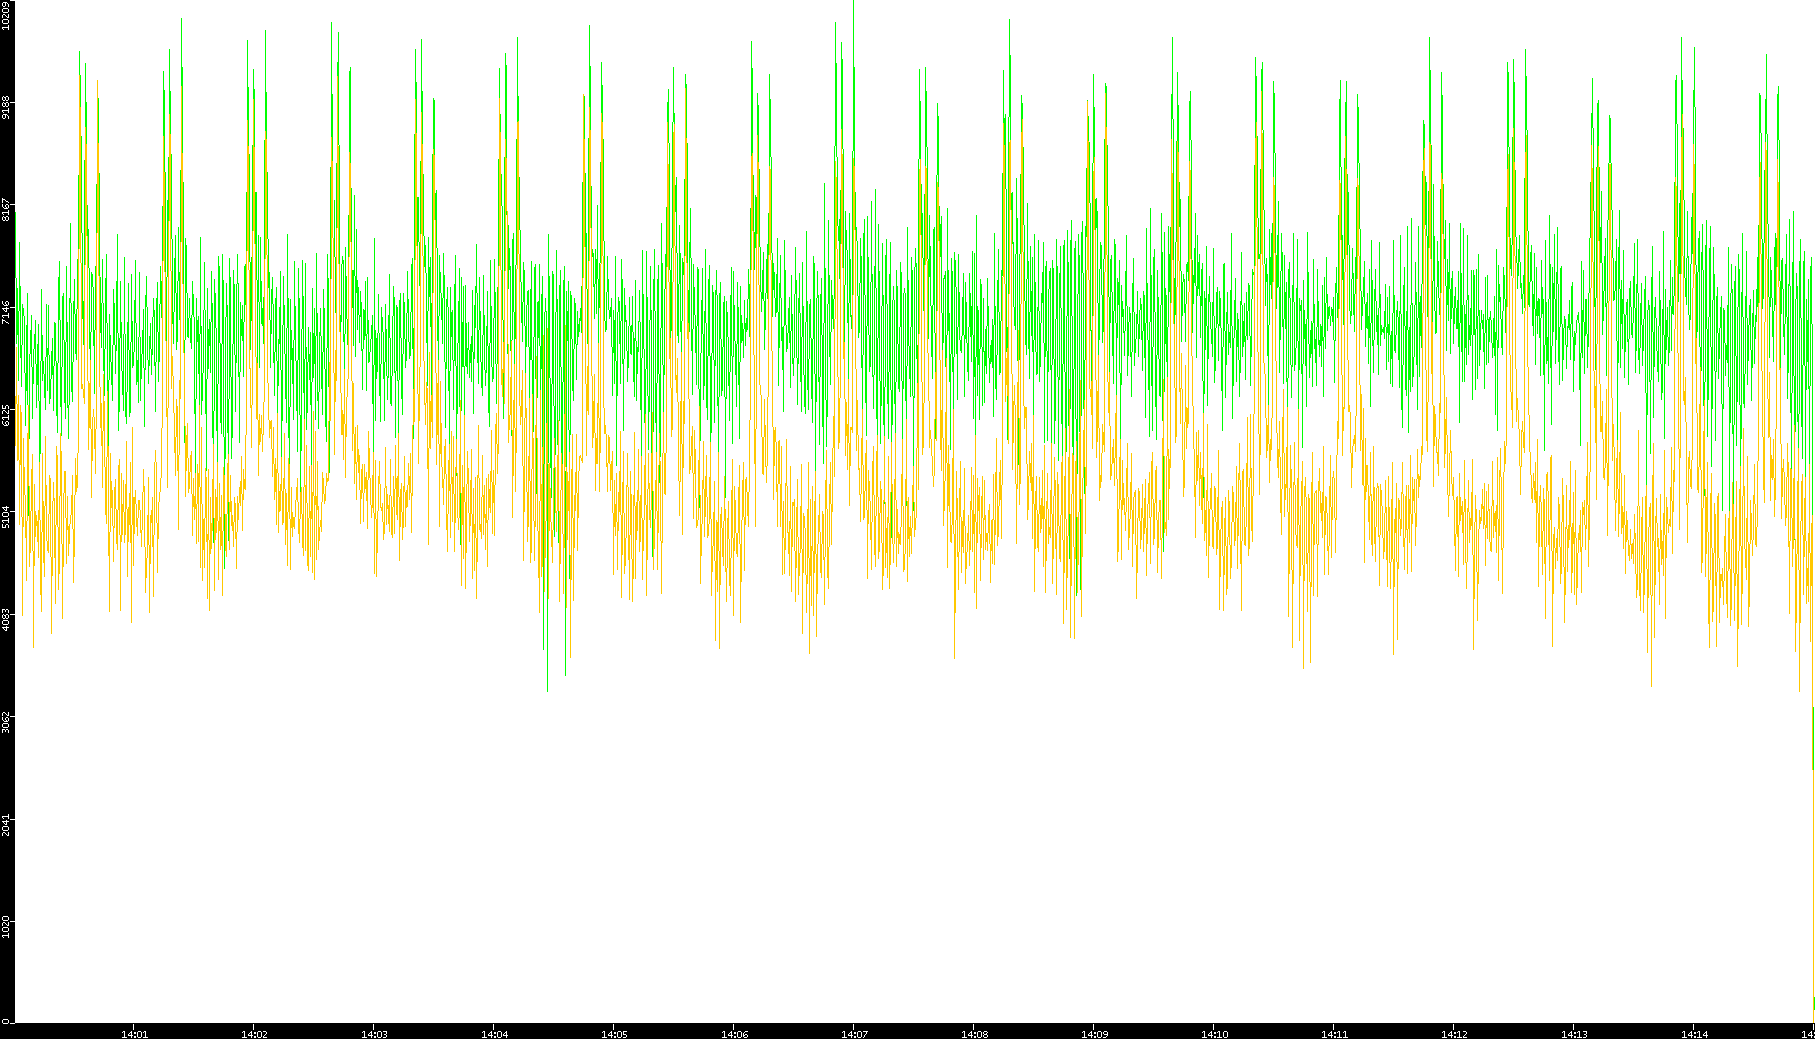Select the 4083 label on the vertical axis

[x=6, y=618]
